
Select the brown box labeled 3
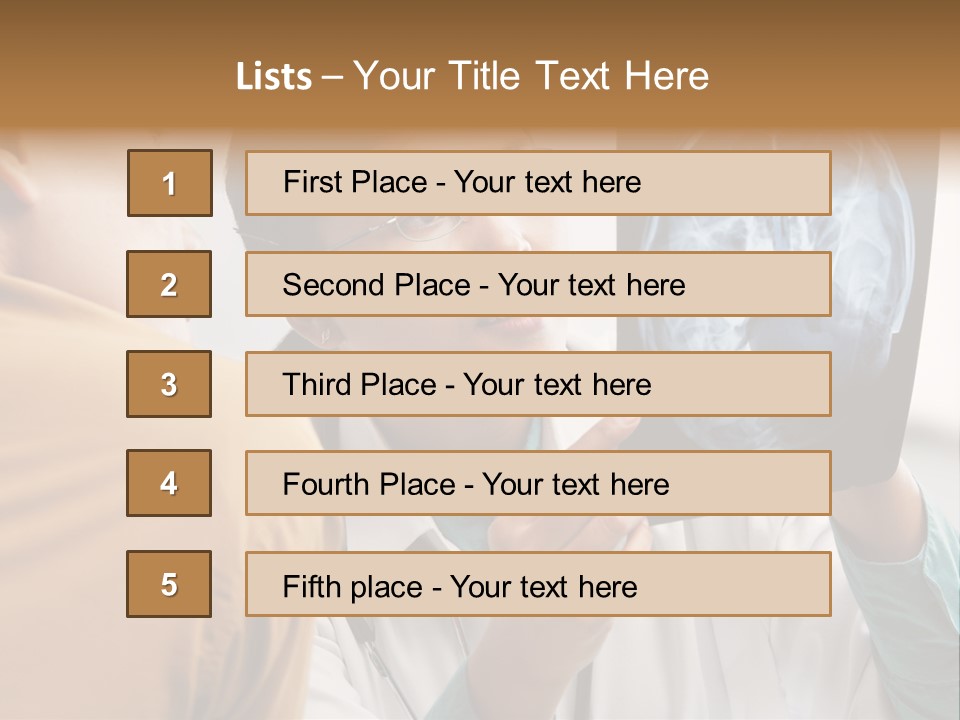(x=169, y=384)
